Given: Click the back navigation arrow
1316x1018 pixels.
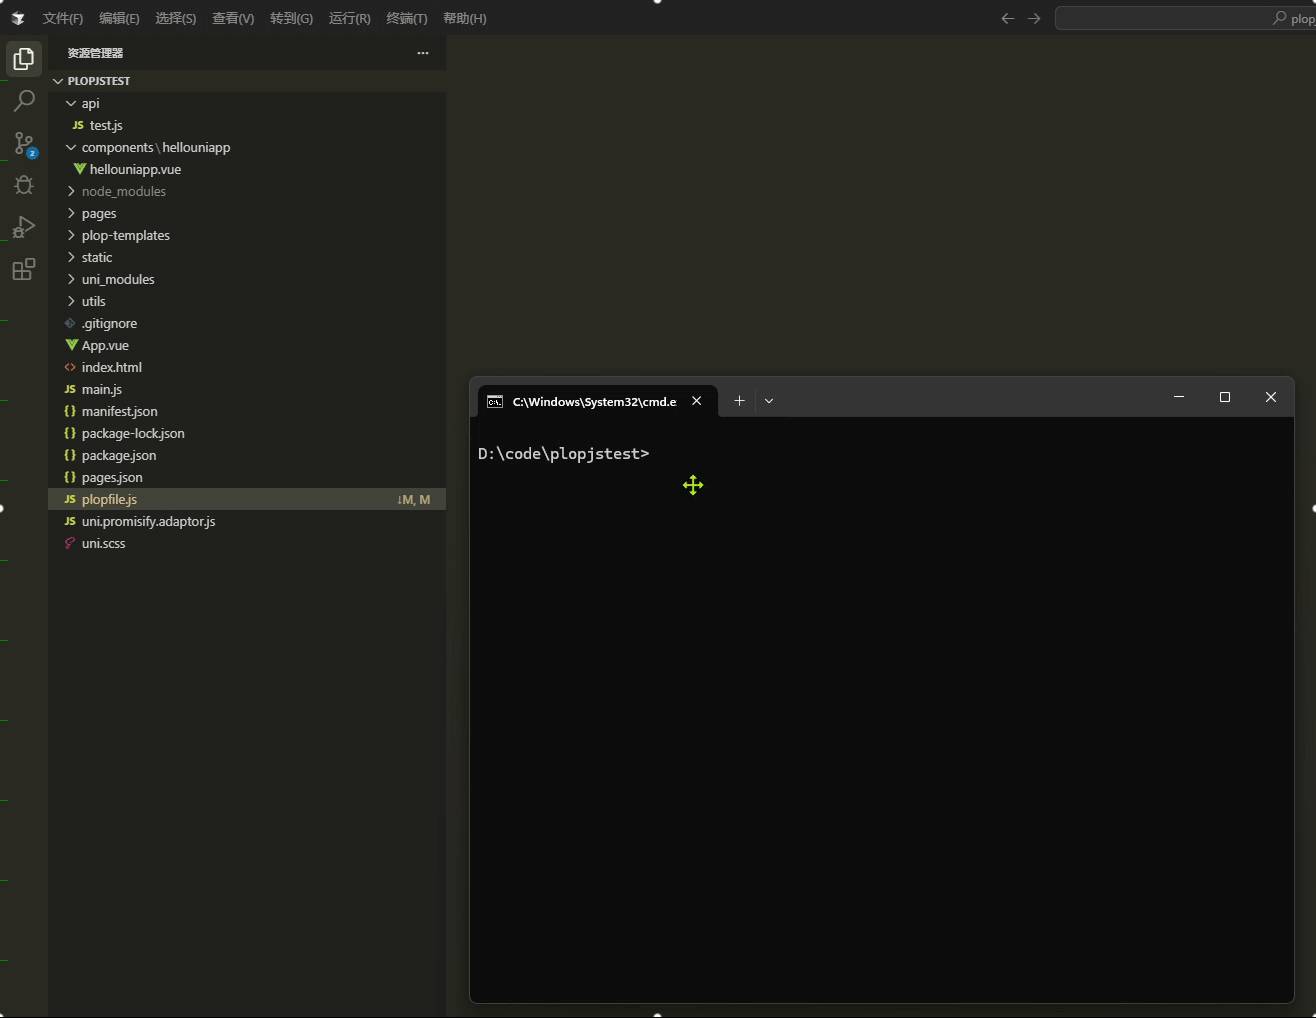Looking at the screenshot, I should [x=1007, y=17].
